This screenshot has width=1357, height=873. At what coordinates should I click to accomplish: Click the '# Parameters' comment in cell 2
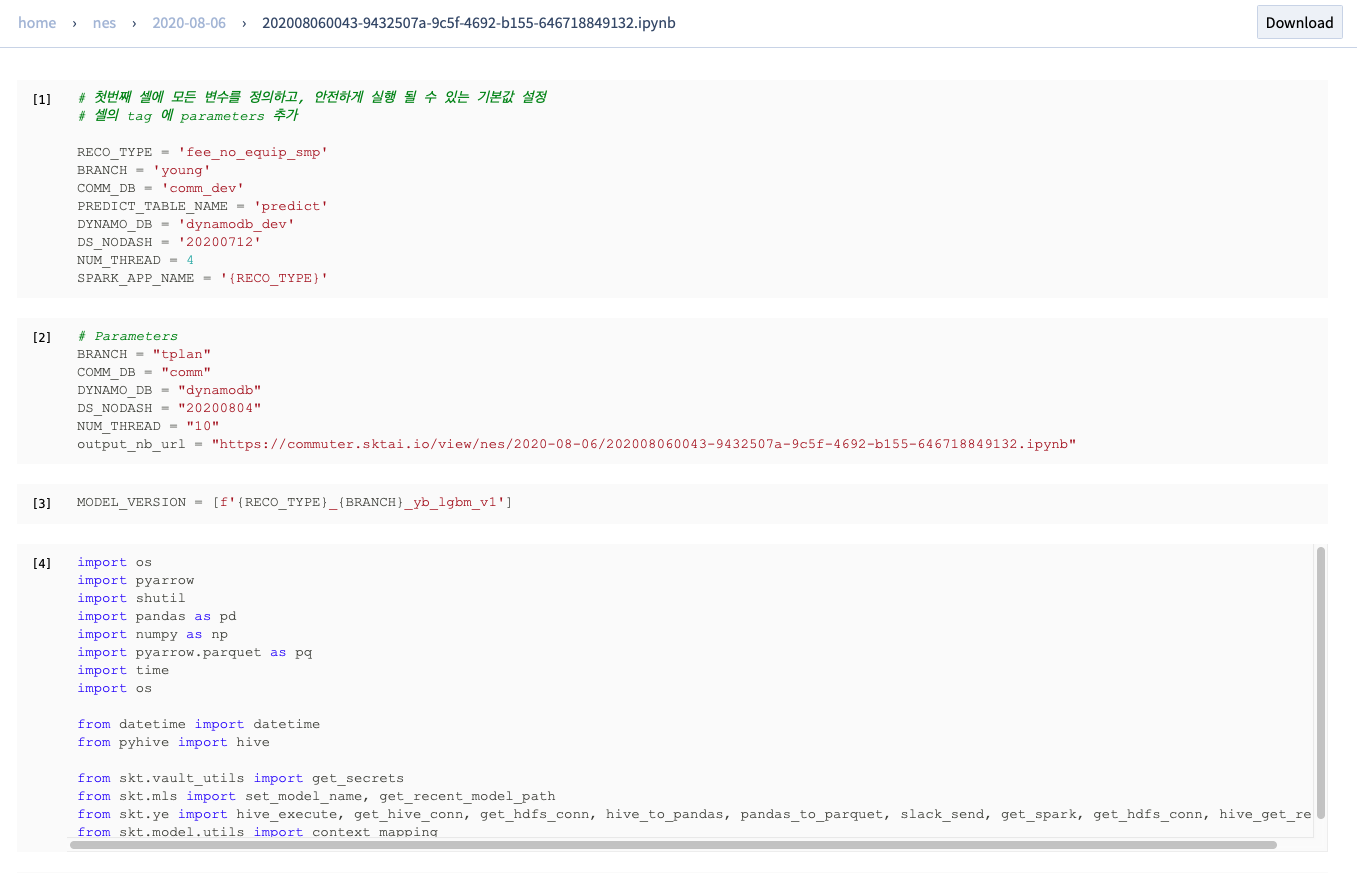[x=128, y=336]
